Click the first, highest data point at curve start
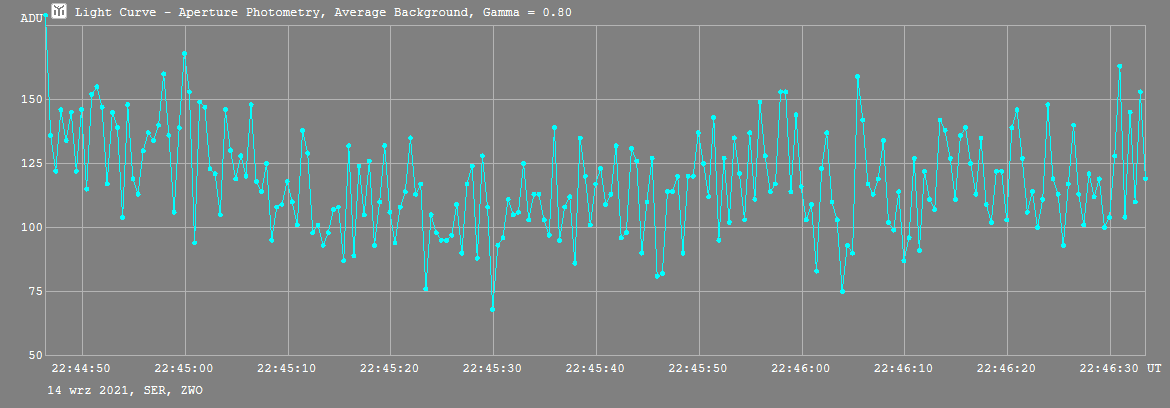 coord(46,15)
